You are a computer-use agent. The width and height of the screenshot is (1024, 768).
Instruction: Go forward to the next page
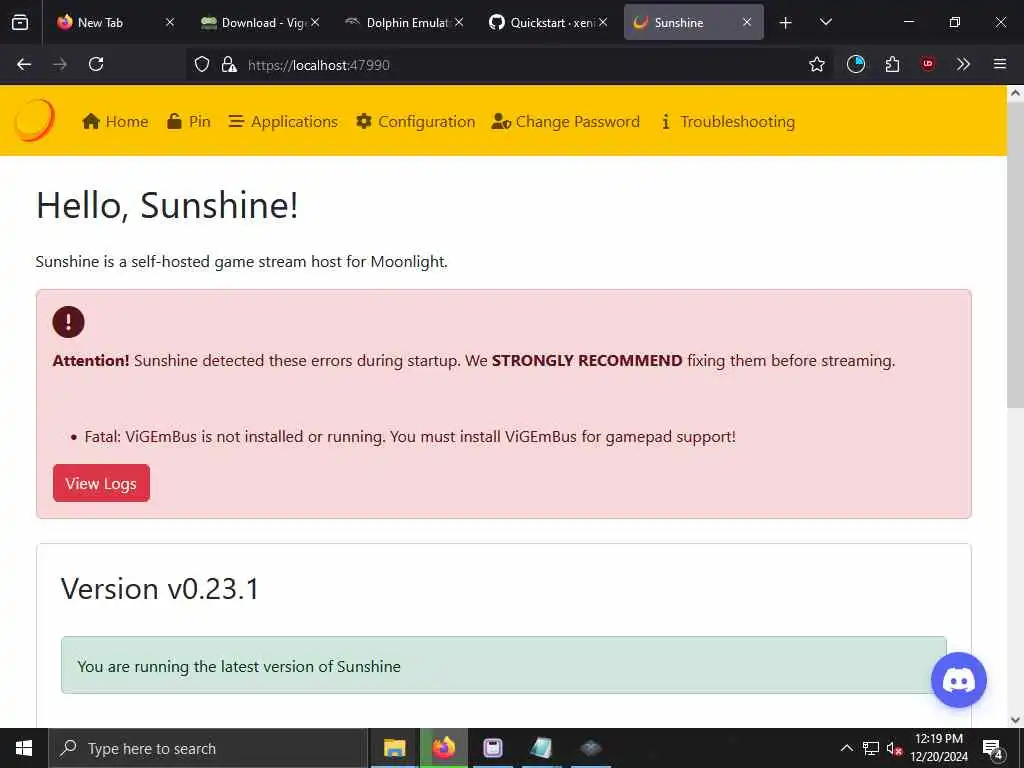point(60,64)
